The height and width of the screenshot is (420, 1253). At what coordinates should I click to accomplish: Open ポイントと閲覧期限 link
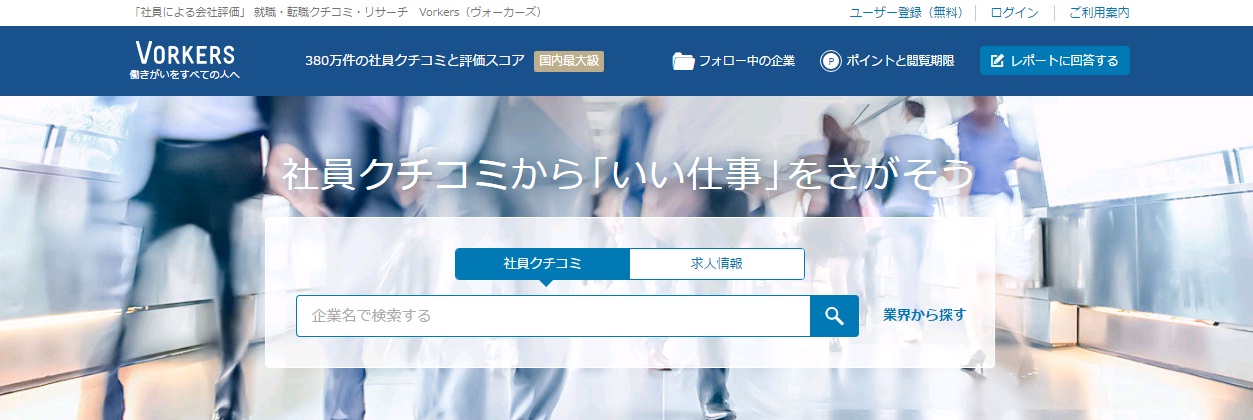point(900,61)
